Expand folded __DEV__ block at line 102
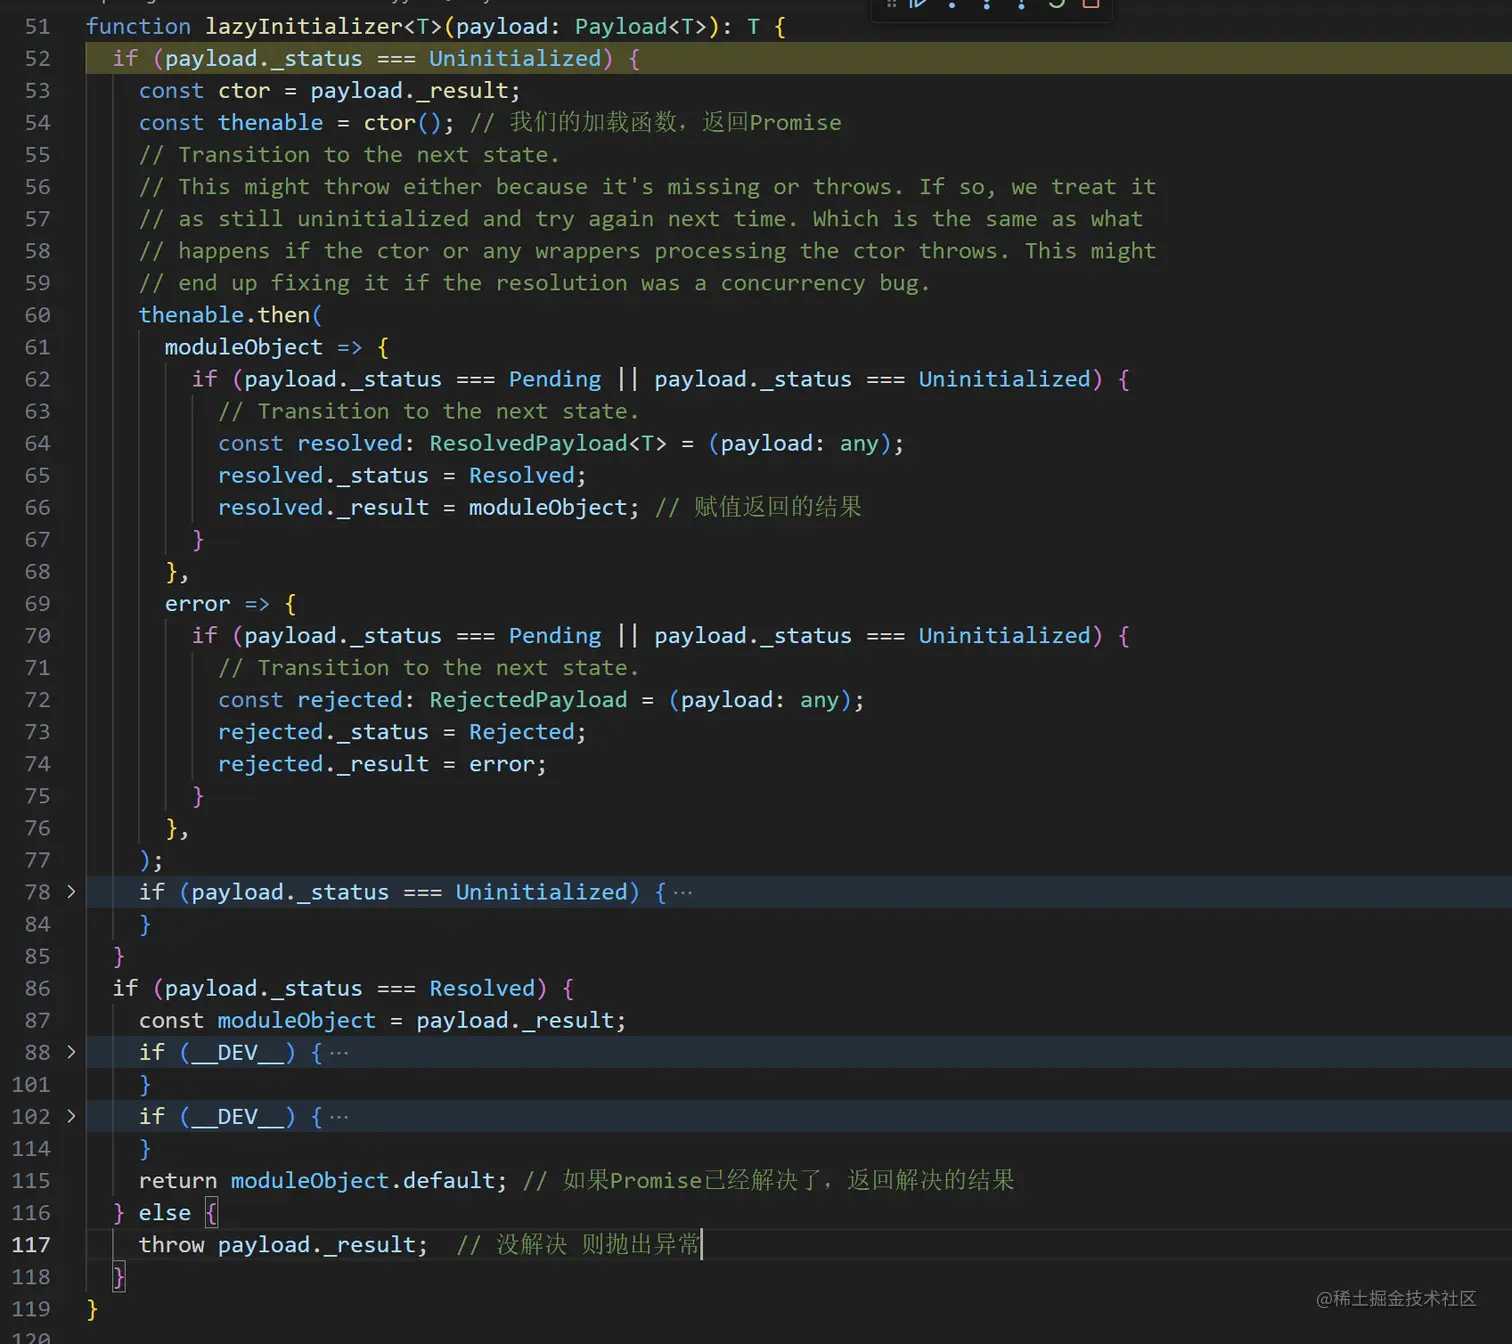 pyautogui.click(x=71, y=1115)
